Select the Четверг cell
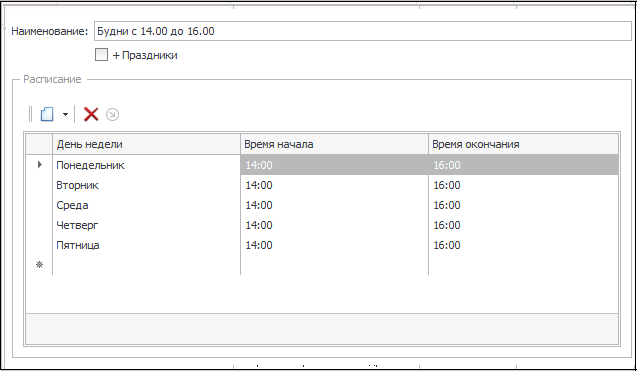This screenshot has height=371, width=637. point(146,225)
